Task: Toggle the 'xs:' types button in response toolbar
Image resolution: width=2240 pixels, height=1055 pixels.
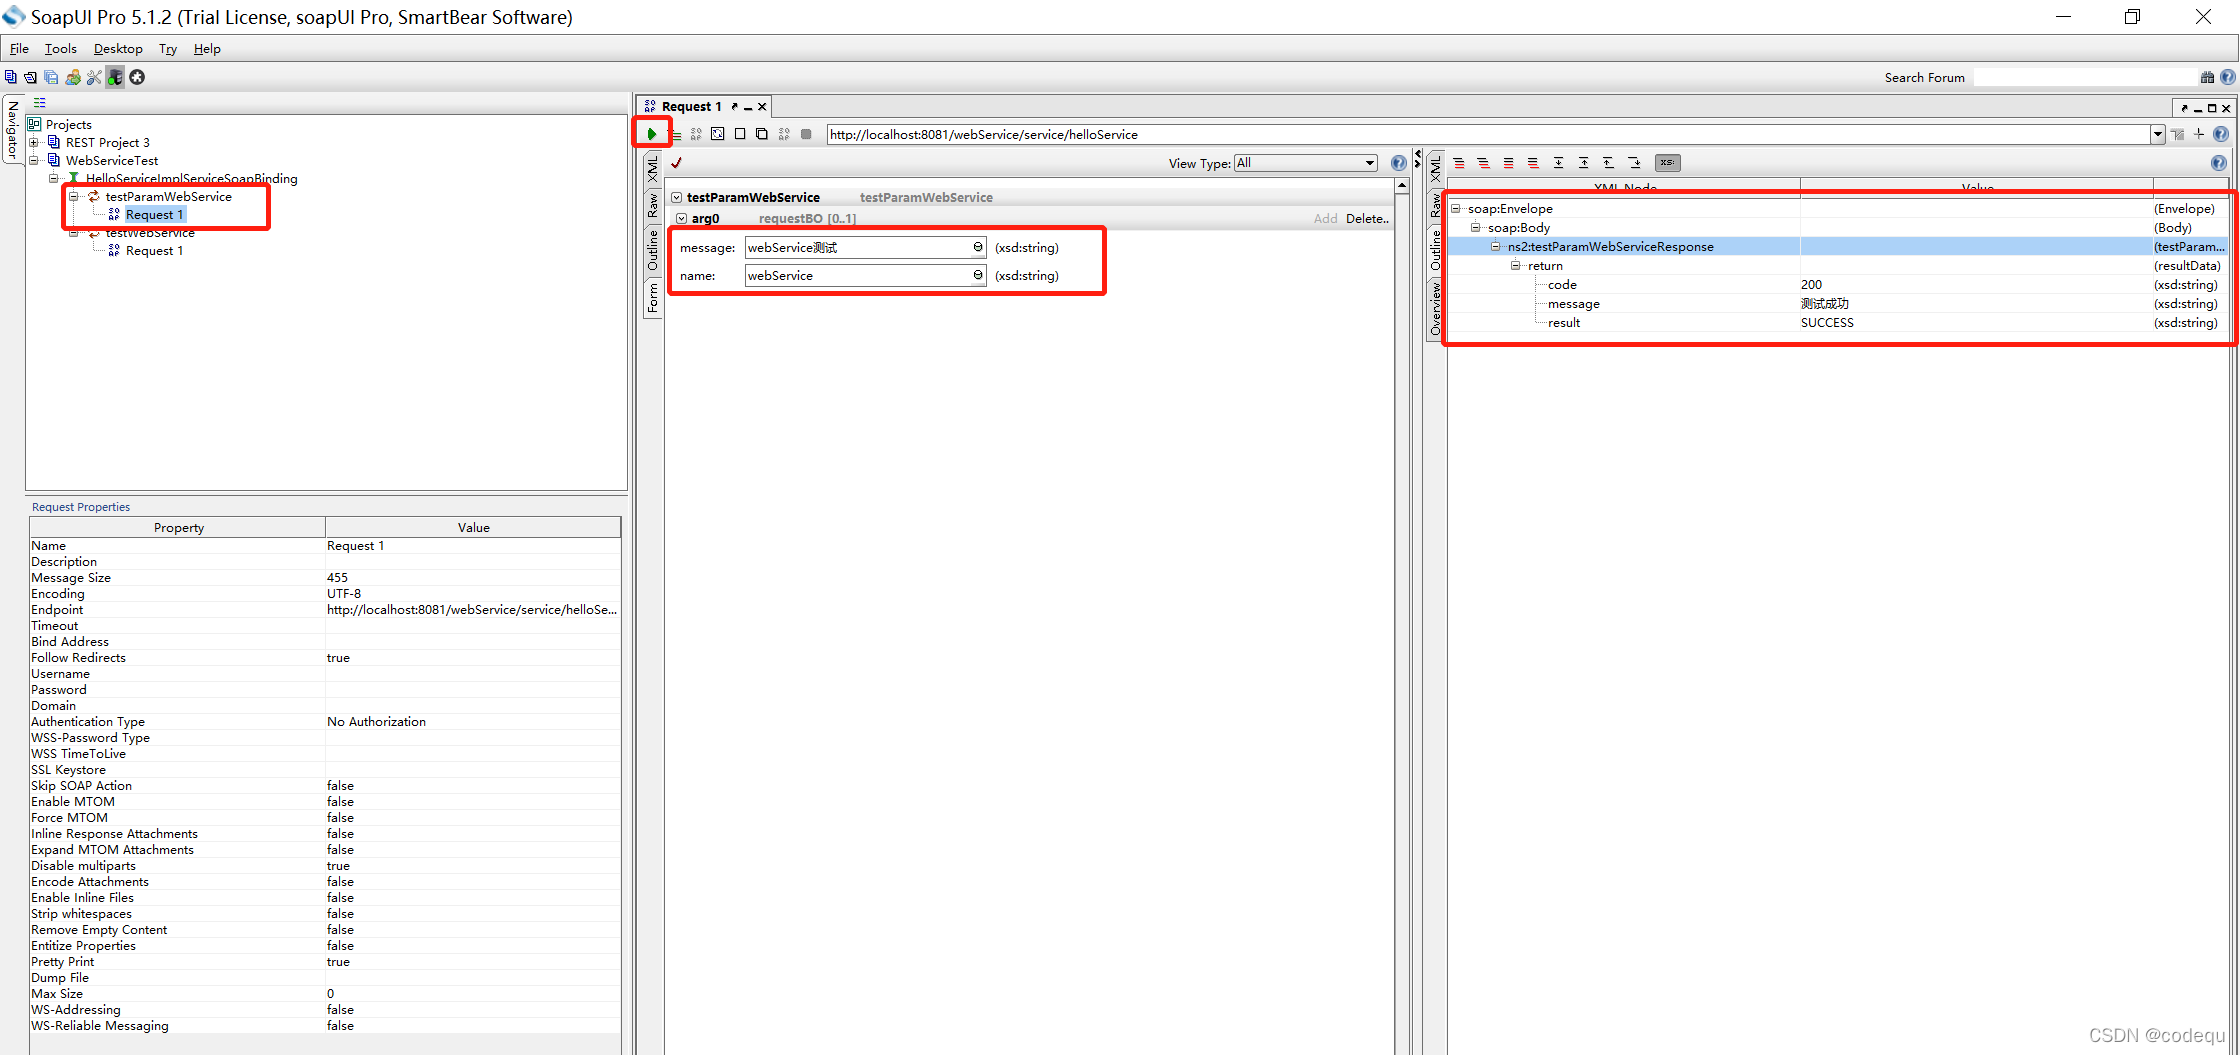Action: click(1668, 163)
